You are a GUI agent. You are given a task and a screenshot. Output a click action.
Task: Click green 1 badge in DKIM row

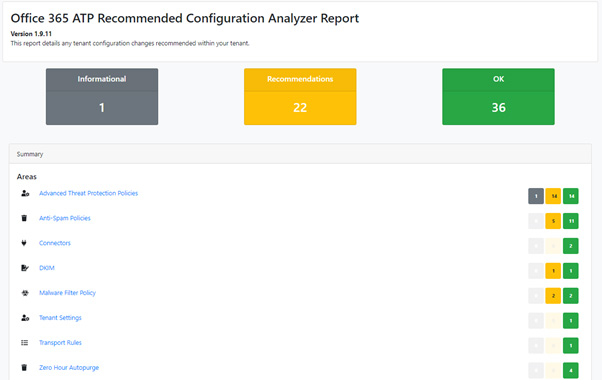(571, 271)
